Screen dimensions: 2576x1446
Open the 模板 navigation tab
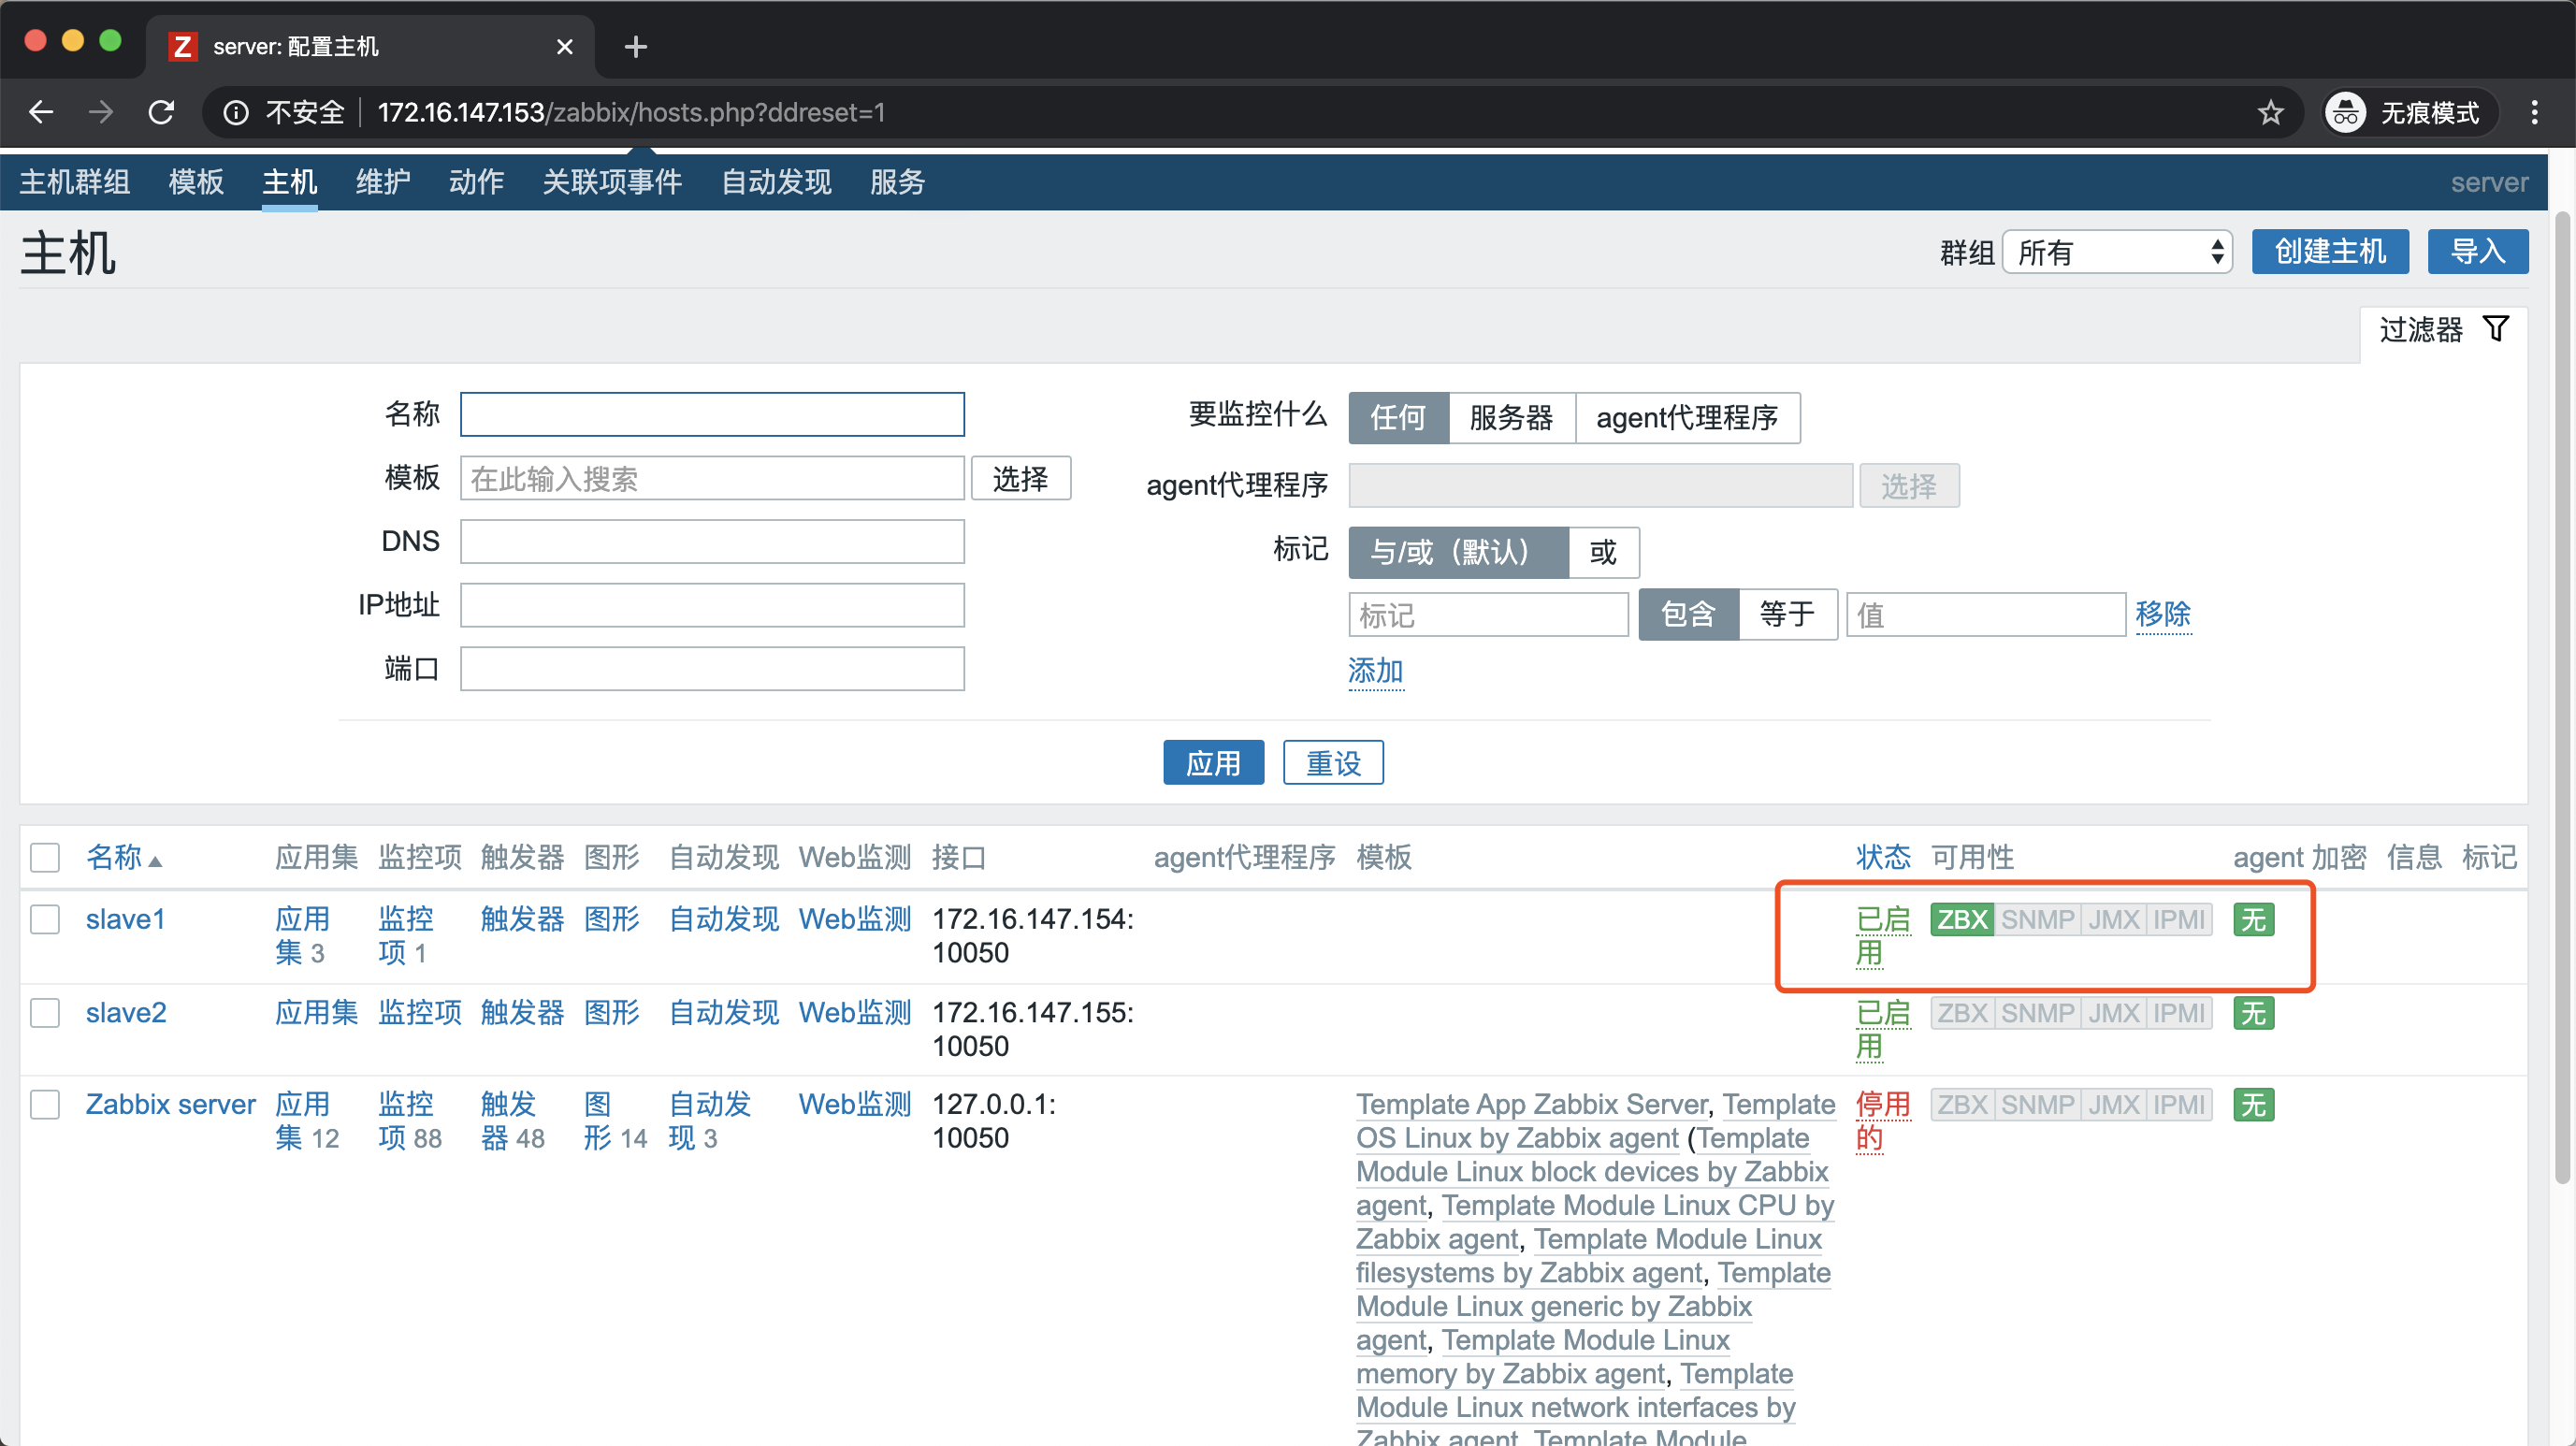196,182
